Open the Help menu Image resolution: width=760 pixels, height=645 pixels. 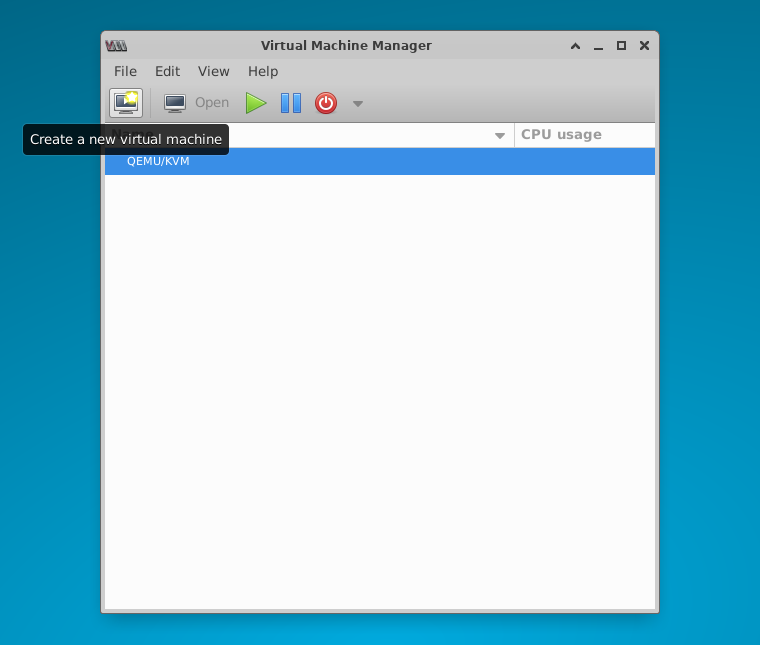pyautogui.click(x=263, y=72)
